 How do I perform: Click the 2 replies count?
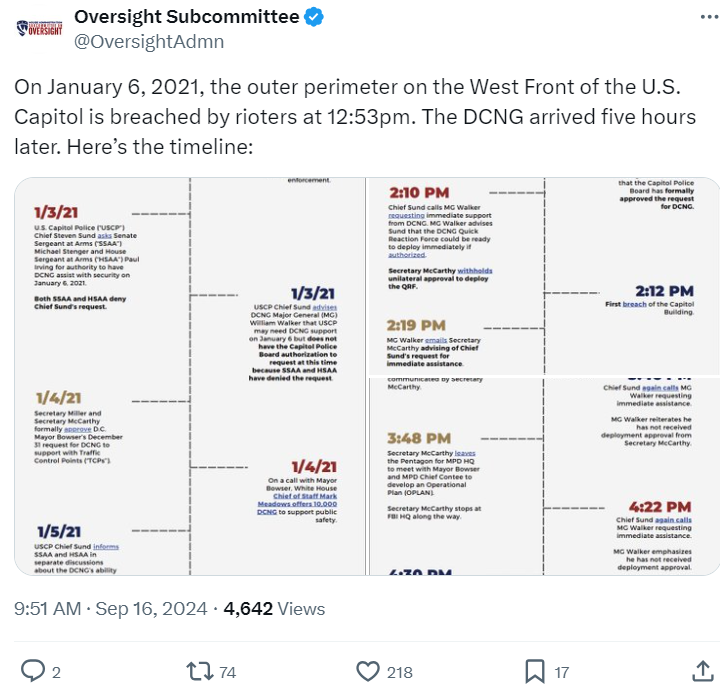pyautogui.click(x=56, y=672)
